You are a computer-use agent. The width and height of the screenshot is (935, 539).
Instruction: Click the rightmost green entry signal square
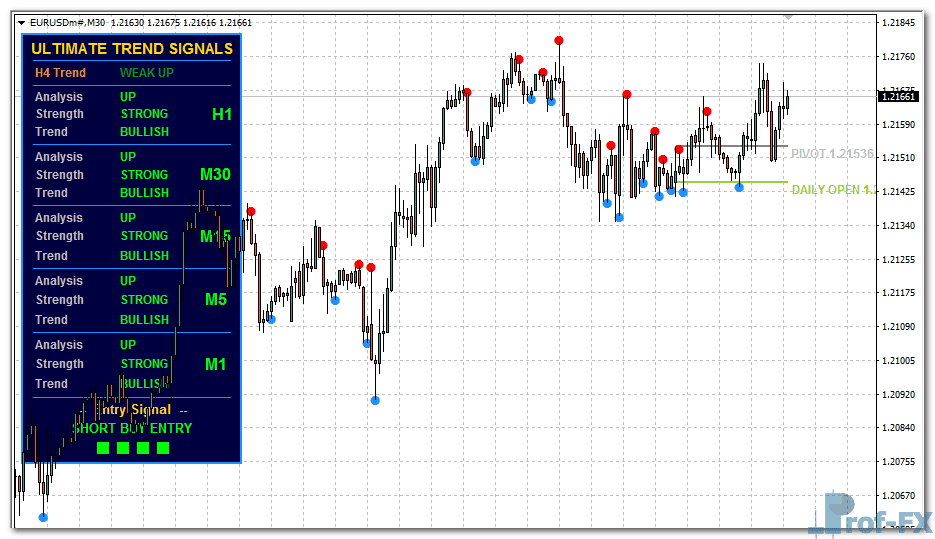click(163, 448)
